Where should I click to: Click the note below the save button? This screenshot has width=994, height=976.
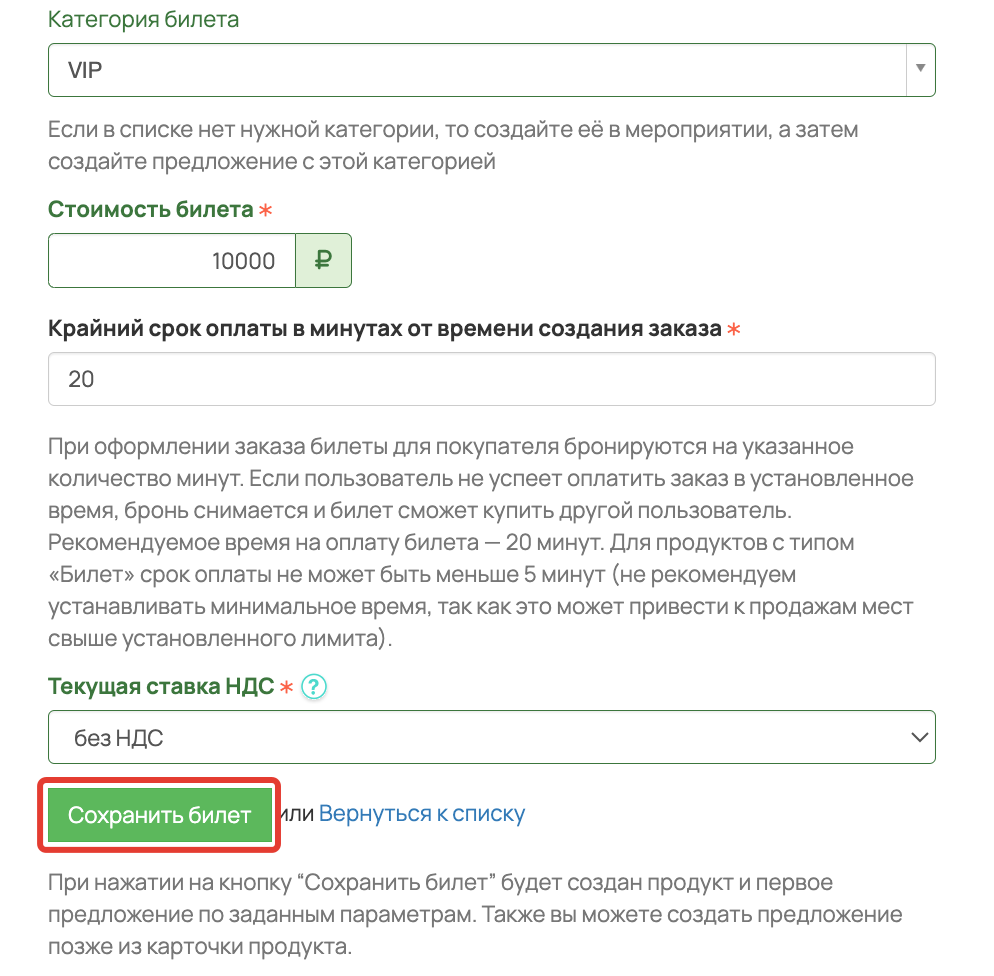475,914
